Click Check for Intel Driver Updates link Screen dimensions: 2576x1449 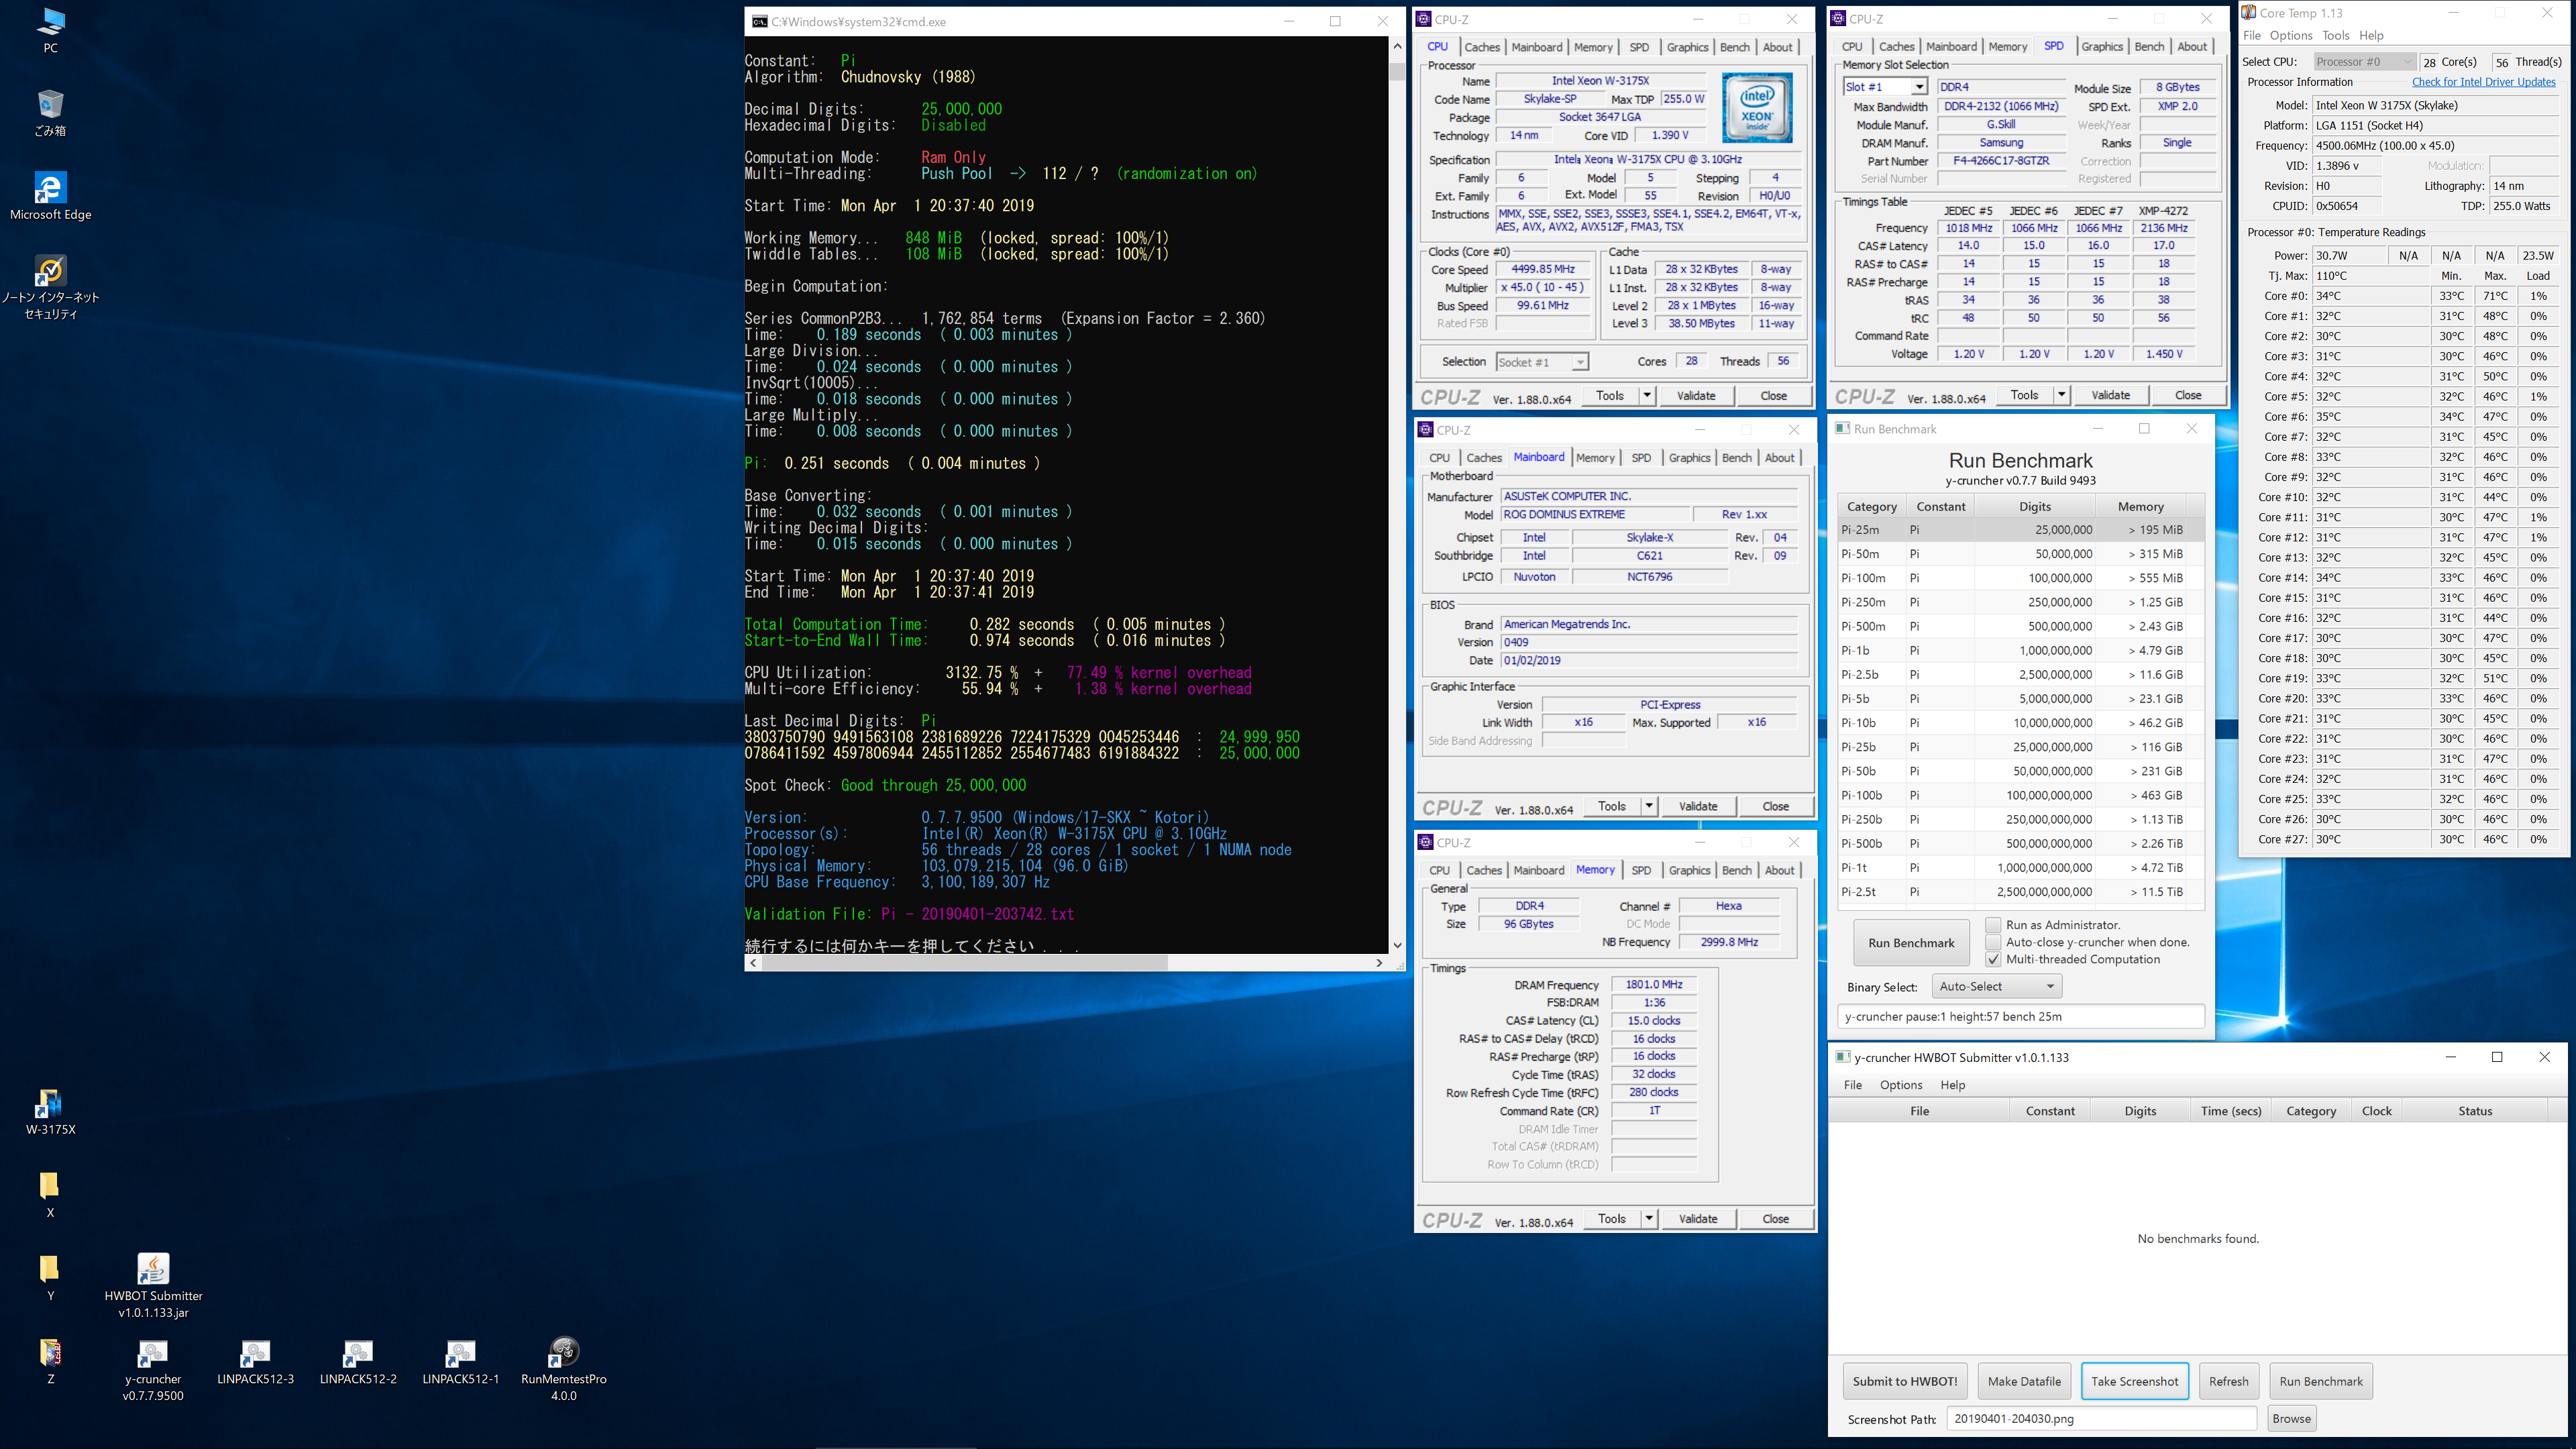point(2483,82)
